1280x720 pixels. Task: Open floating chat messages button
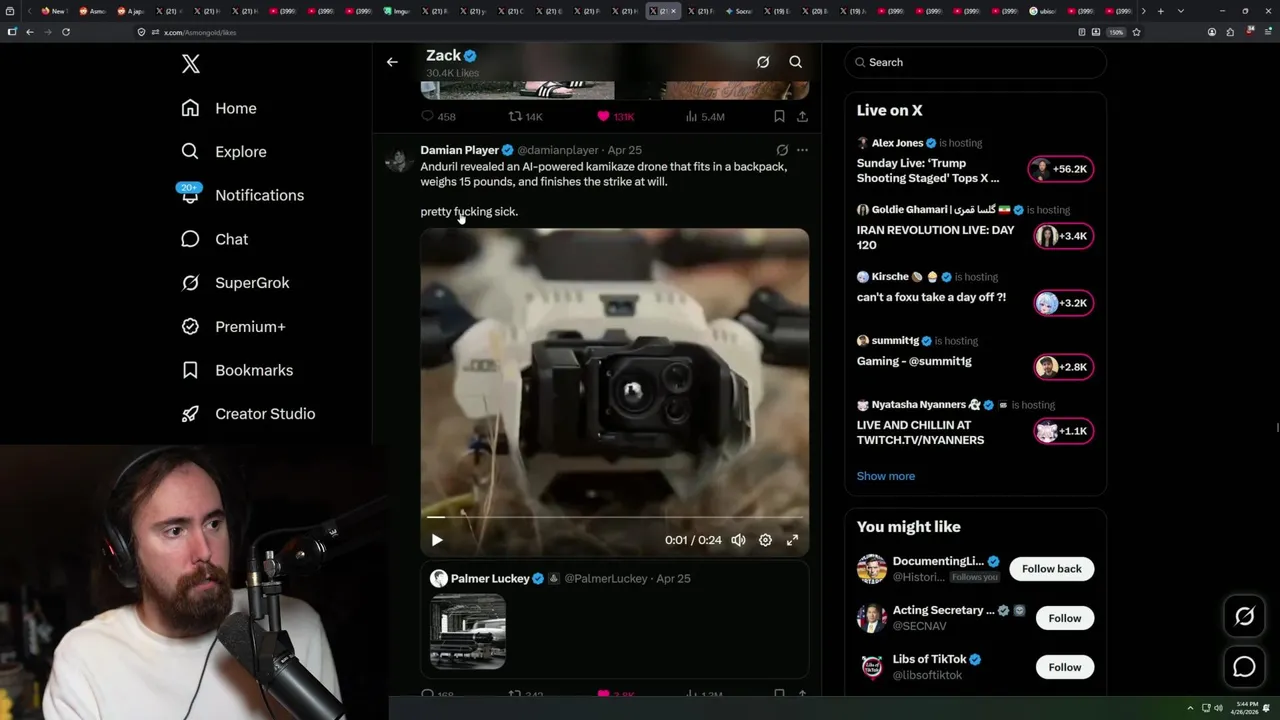[x=1244, y=667]
